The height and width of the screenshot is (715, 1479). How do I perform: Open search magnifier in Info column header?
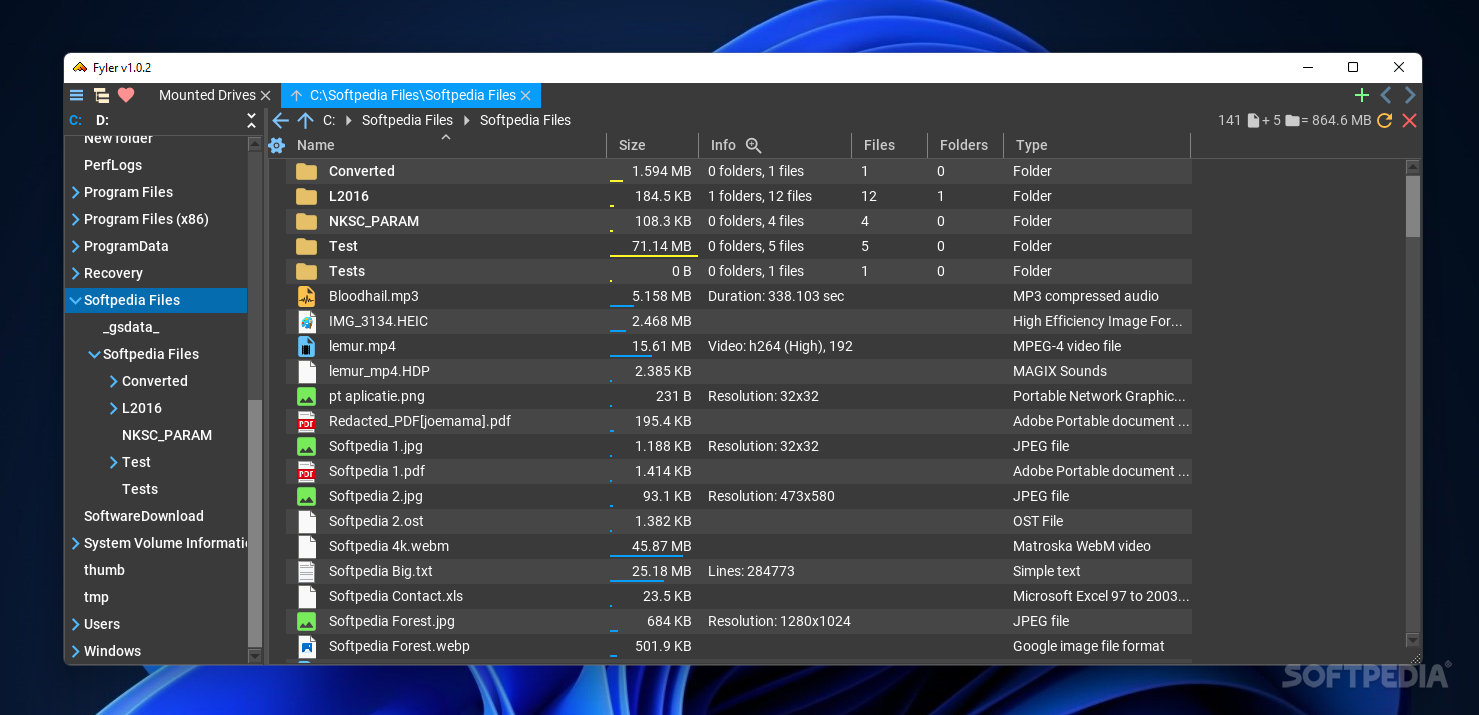click(x=754, y=145)
